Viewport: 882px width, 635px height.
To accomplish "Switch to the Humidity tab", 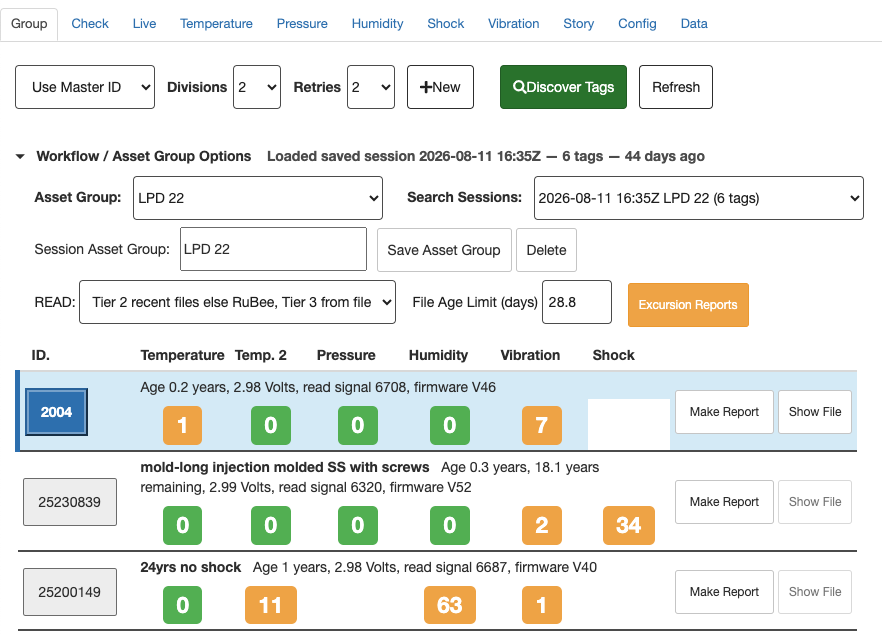I will click(377, 24).
